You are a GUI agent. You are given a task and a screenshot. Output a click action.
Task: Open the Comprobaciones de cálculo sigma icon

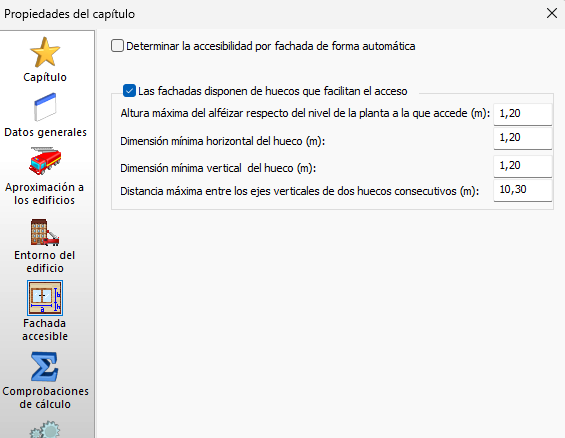tap(45, 367)
